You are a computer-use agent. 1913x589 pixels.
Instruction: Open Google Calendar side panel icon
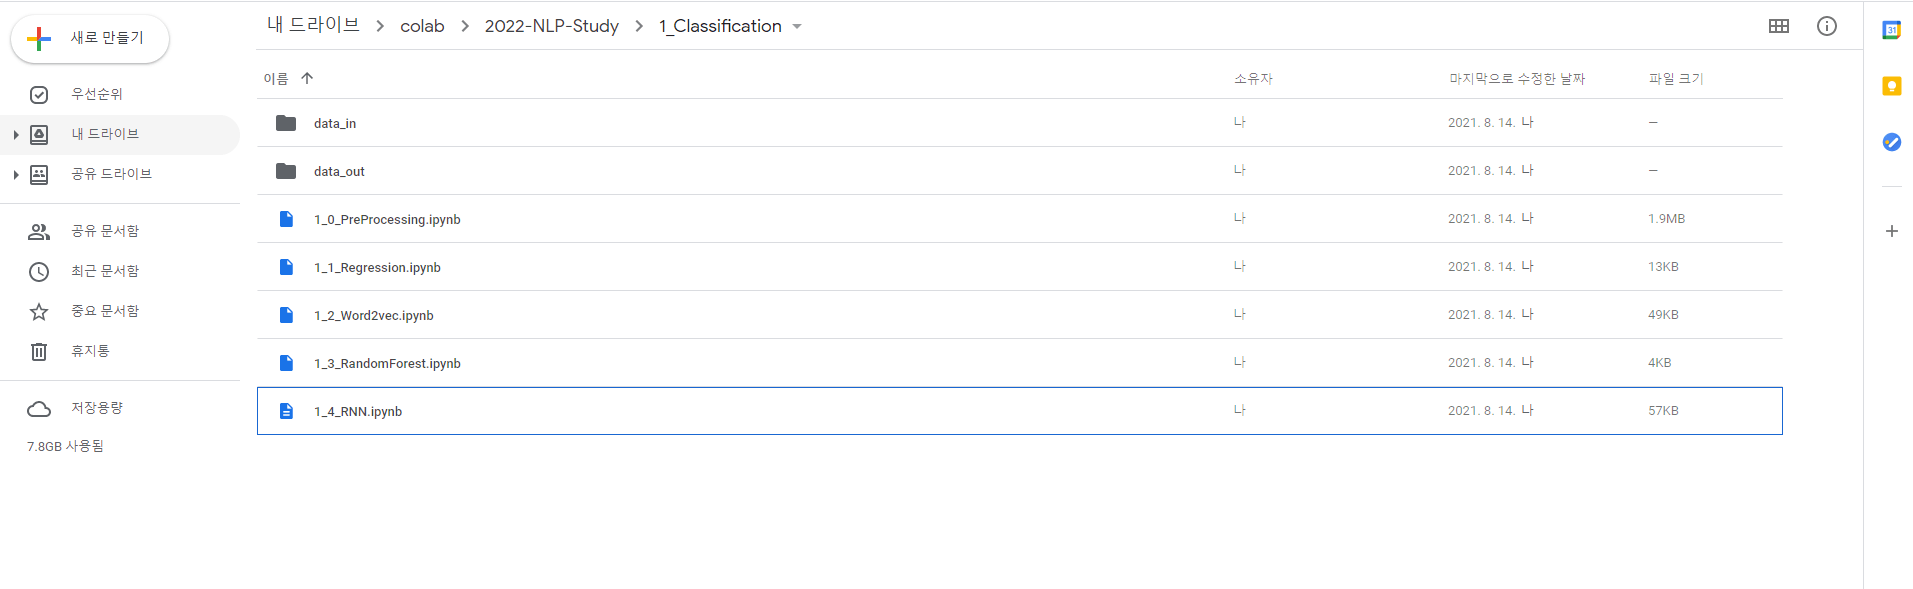[x=1891, y=30]
